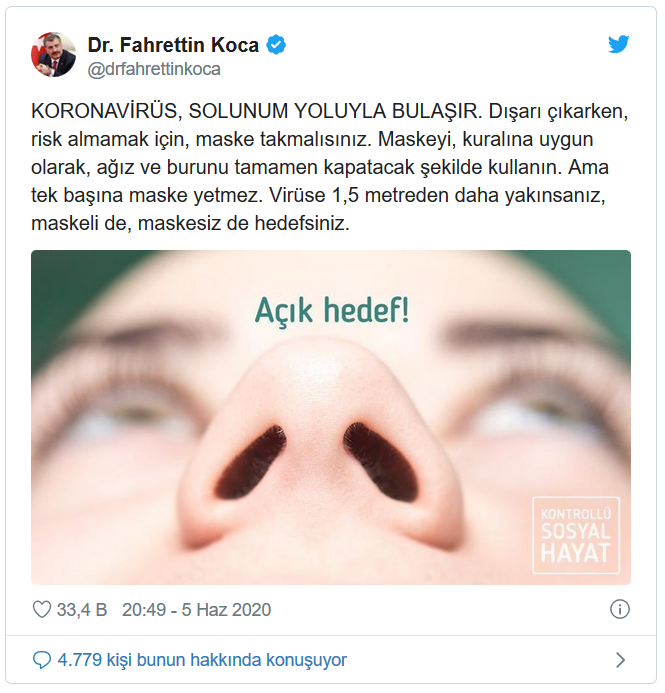
Task: Click 'tek başına maske yetmez' sentence
Action: (x=146, y=195)
